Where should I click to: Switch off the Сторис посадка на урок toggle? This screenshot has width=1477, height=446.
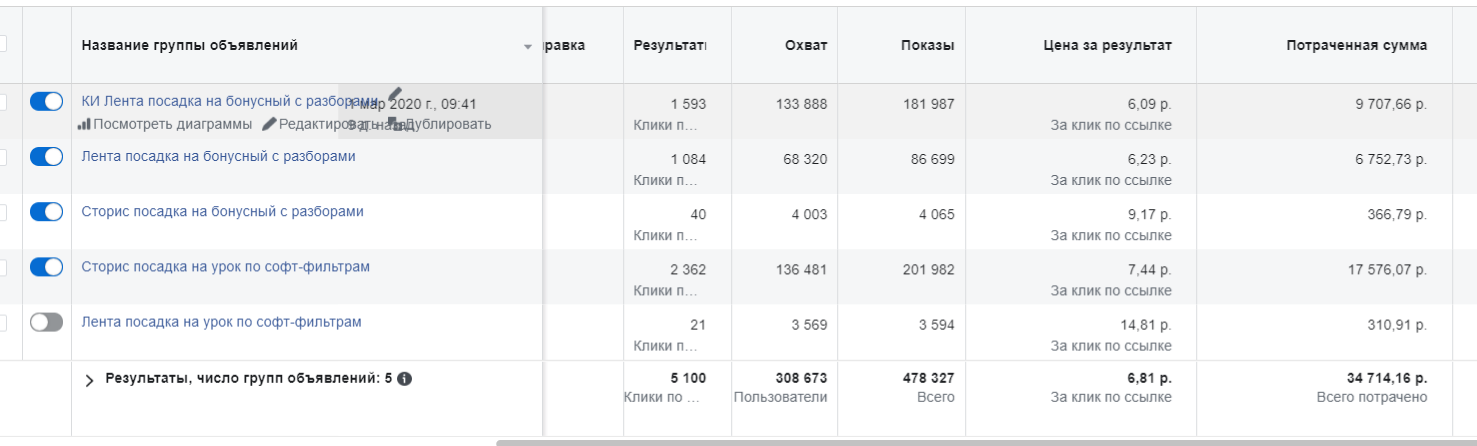pyautogui.click(x=47, y=267)
